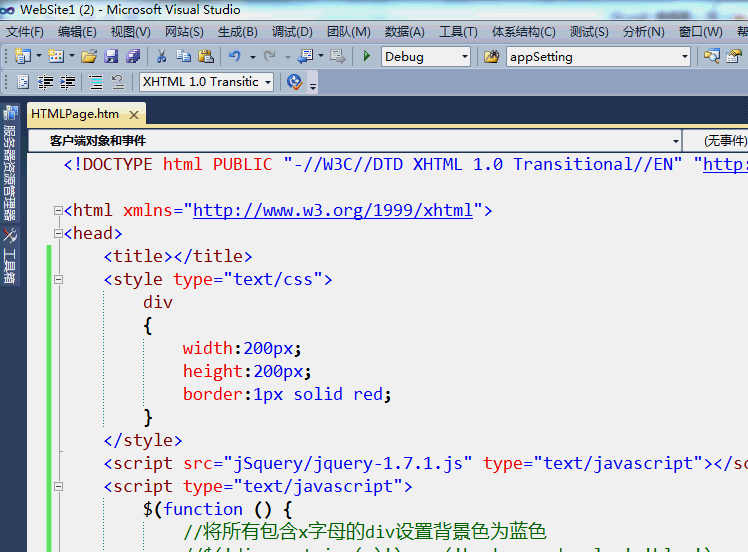This screenshot has width=748, height=552.
Task: Click the Paste clipboard icon
Action: (206, 57)
